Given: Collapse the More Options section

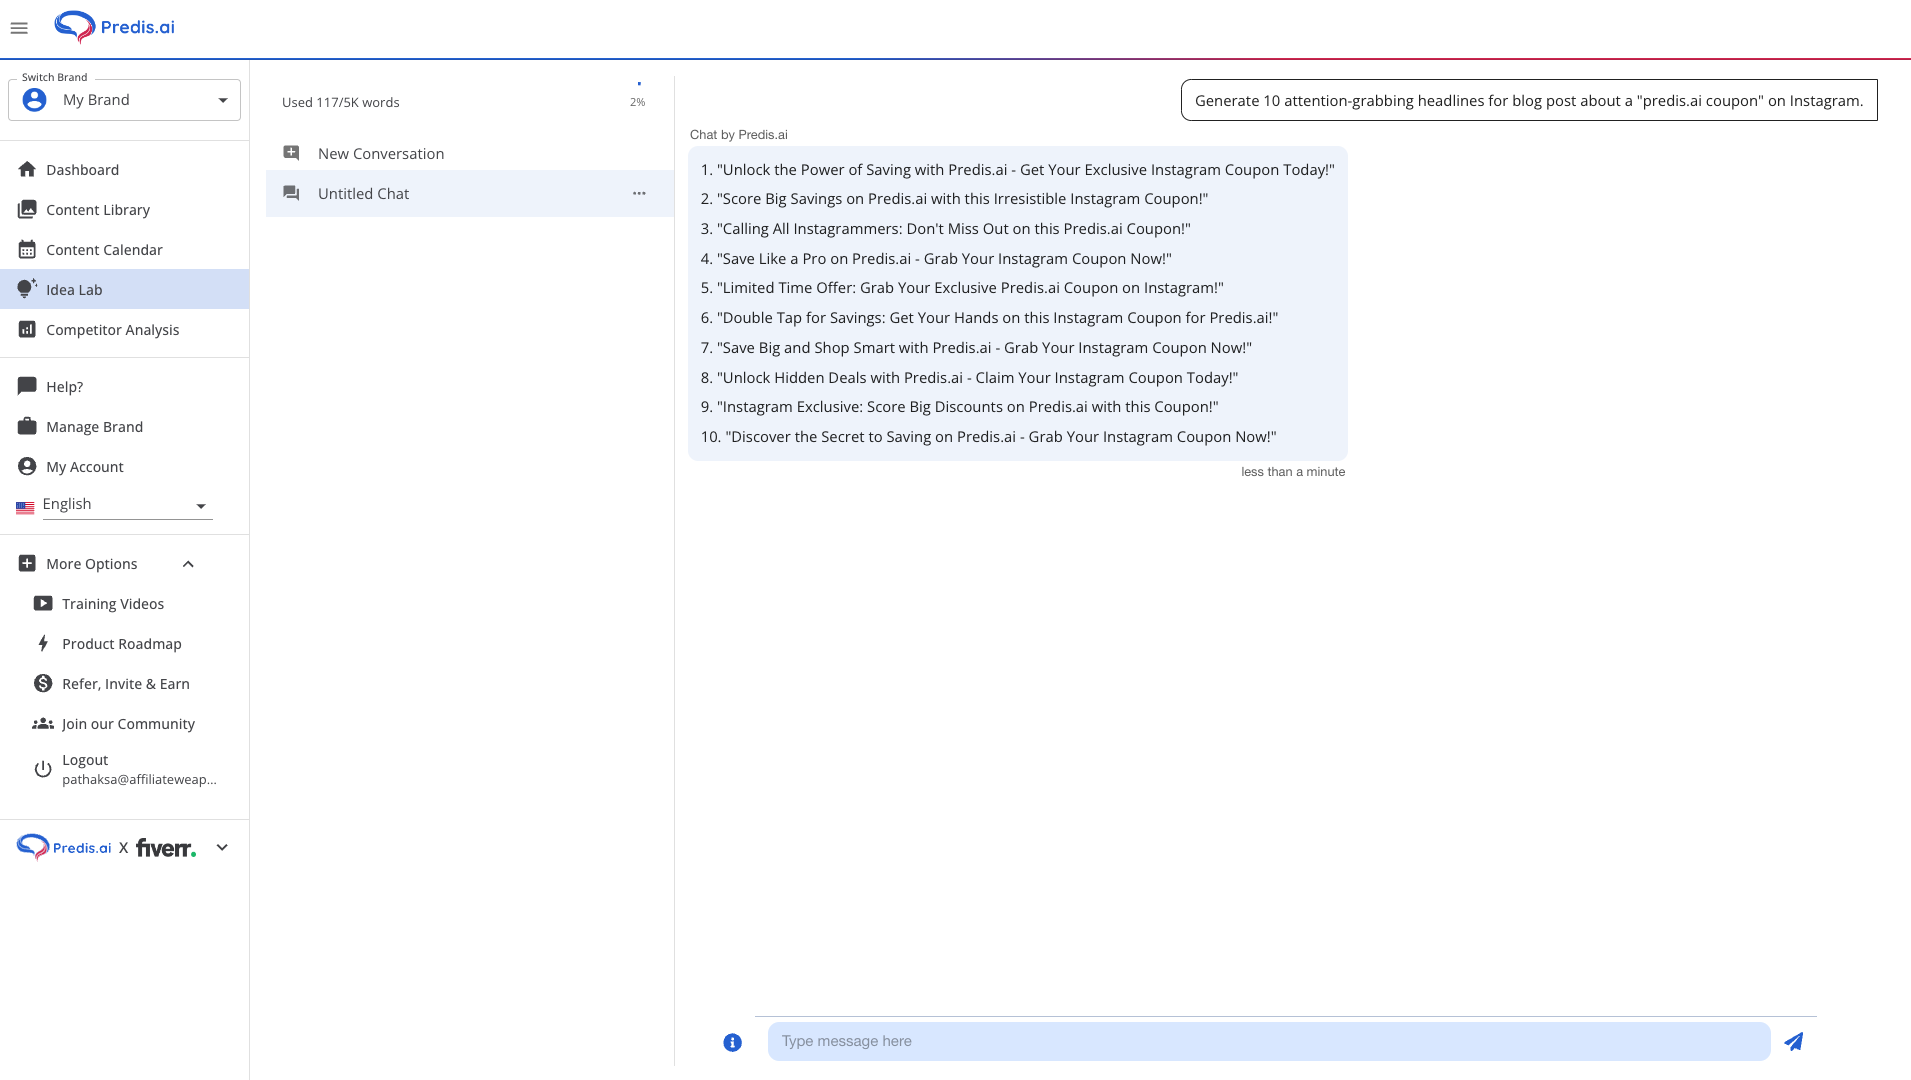Looking at the screenshot, I should [x=188, y=564].
